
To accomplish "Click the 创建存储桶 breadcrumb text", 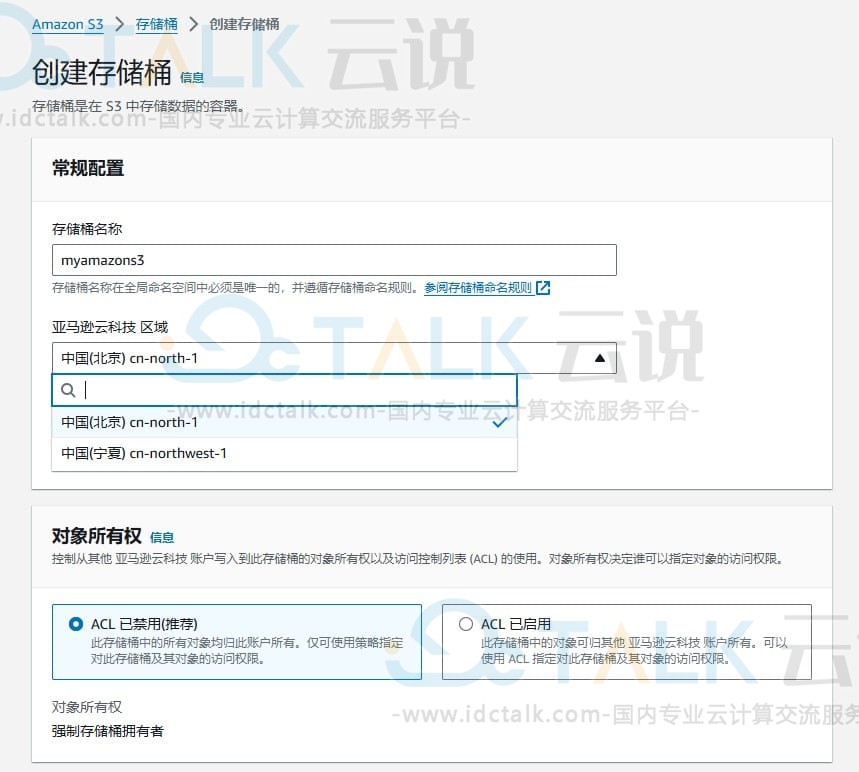I will (244, 25).
